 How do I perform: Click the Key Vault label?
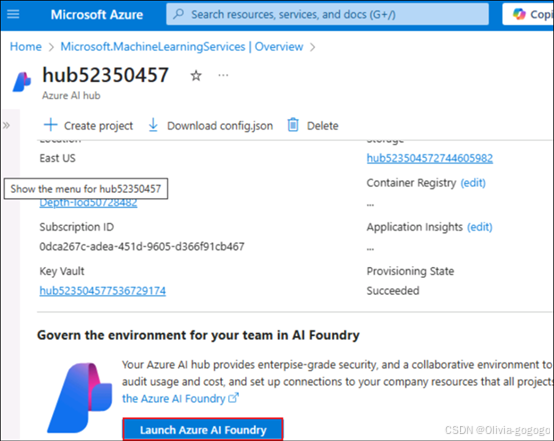[62, 271]
